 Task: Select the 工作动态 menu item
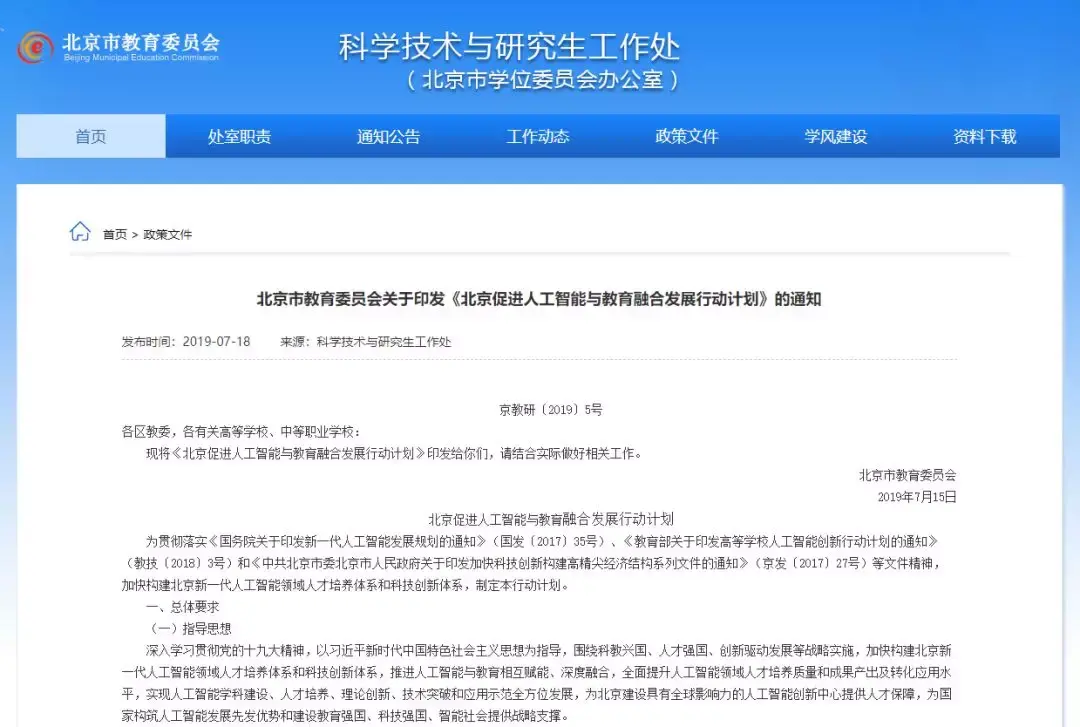(x=538, y=136)
